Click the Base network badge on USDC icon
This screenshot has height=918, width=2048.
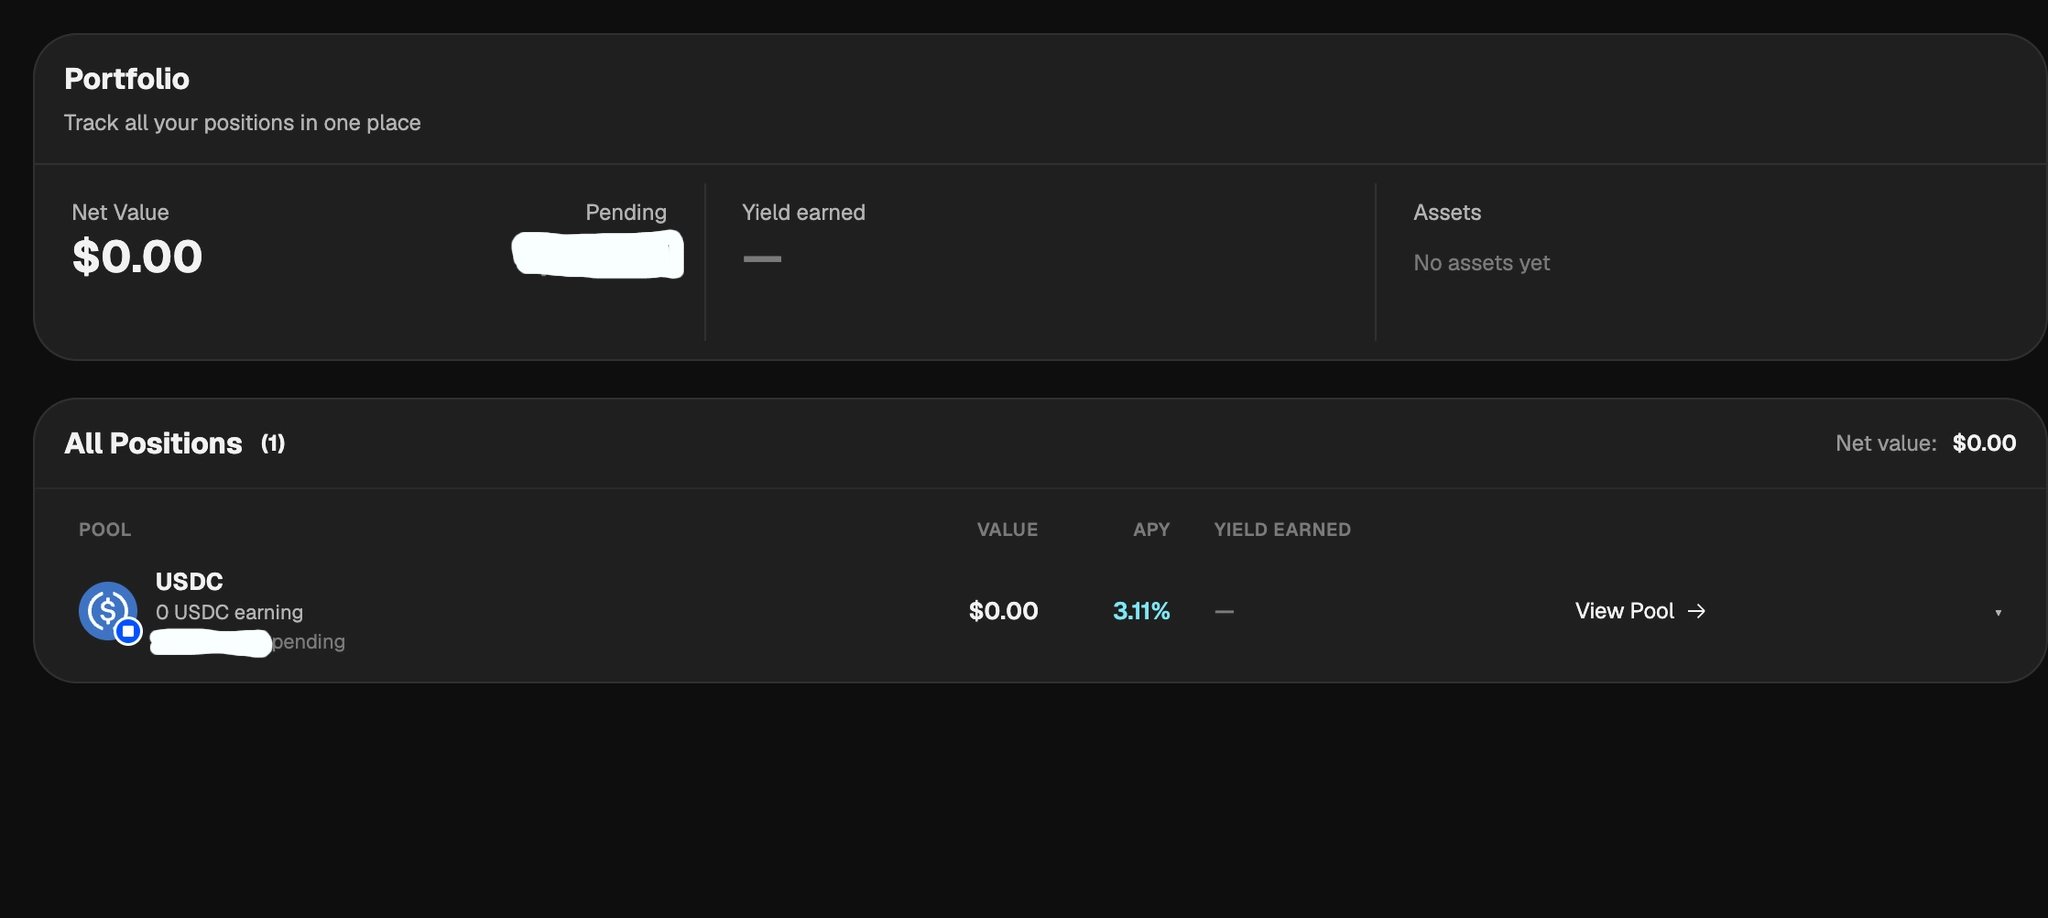128,631
